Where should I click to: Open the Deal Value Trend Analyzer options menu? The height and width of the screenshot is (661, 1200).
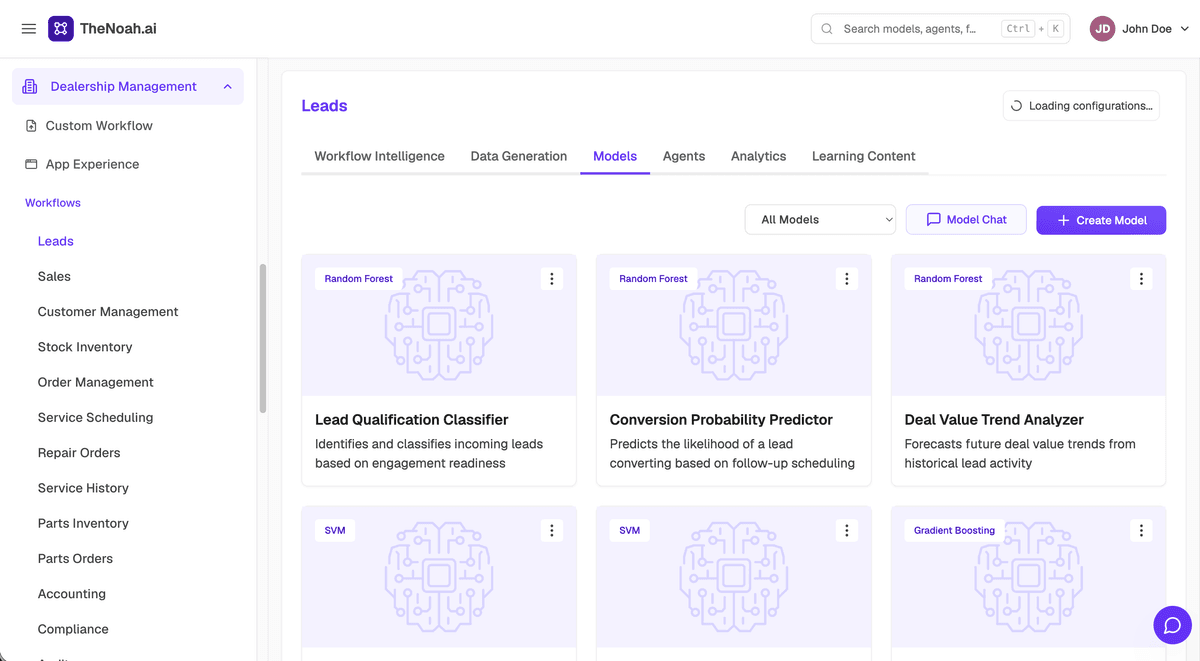click(x=1141, y=279)
